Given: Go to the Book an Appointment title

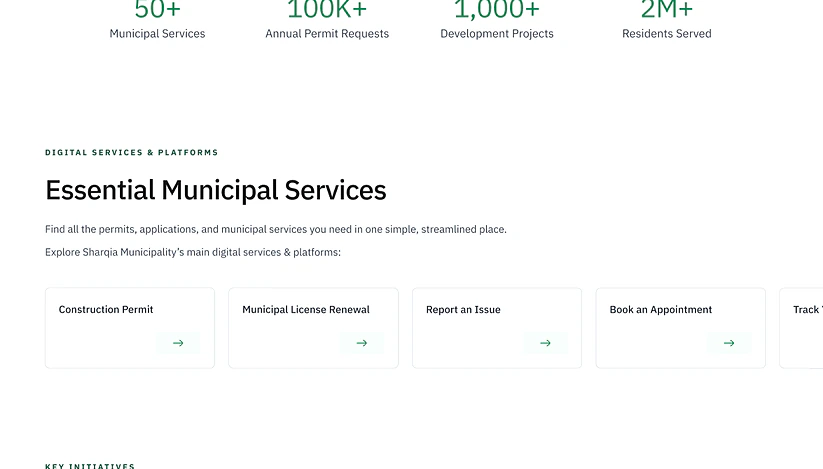Looking at the screenshot, I should (661, 310).
